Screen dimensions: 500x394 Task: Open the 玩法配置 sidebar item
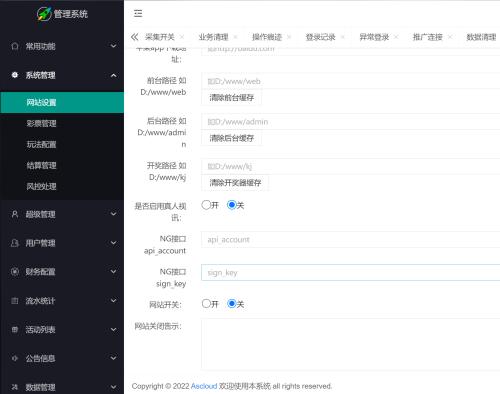[x=62, y=145]
